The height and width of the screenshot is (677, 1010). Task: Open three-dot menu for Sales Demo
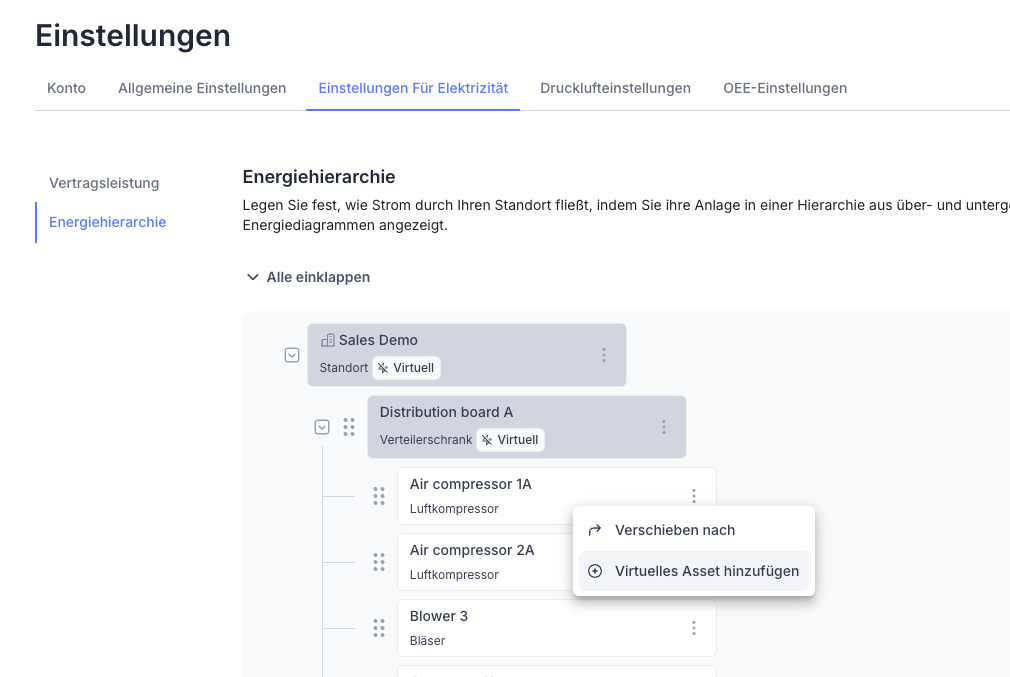tap(603, 355)
